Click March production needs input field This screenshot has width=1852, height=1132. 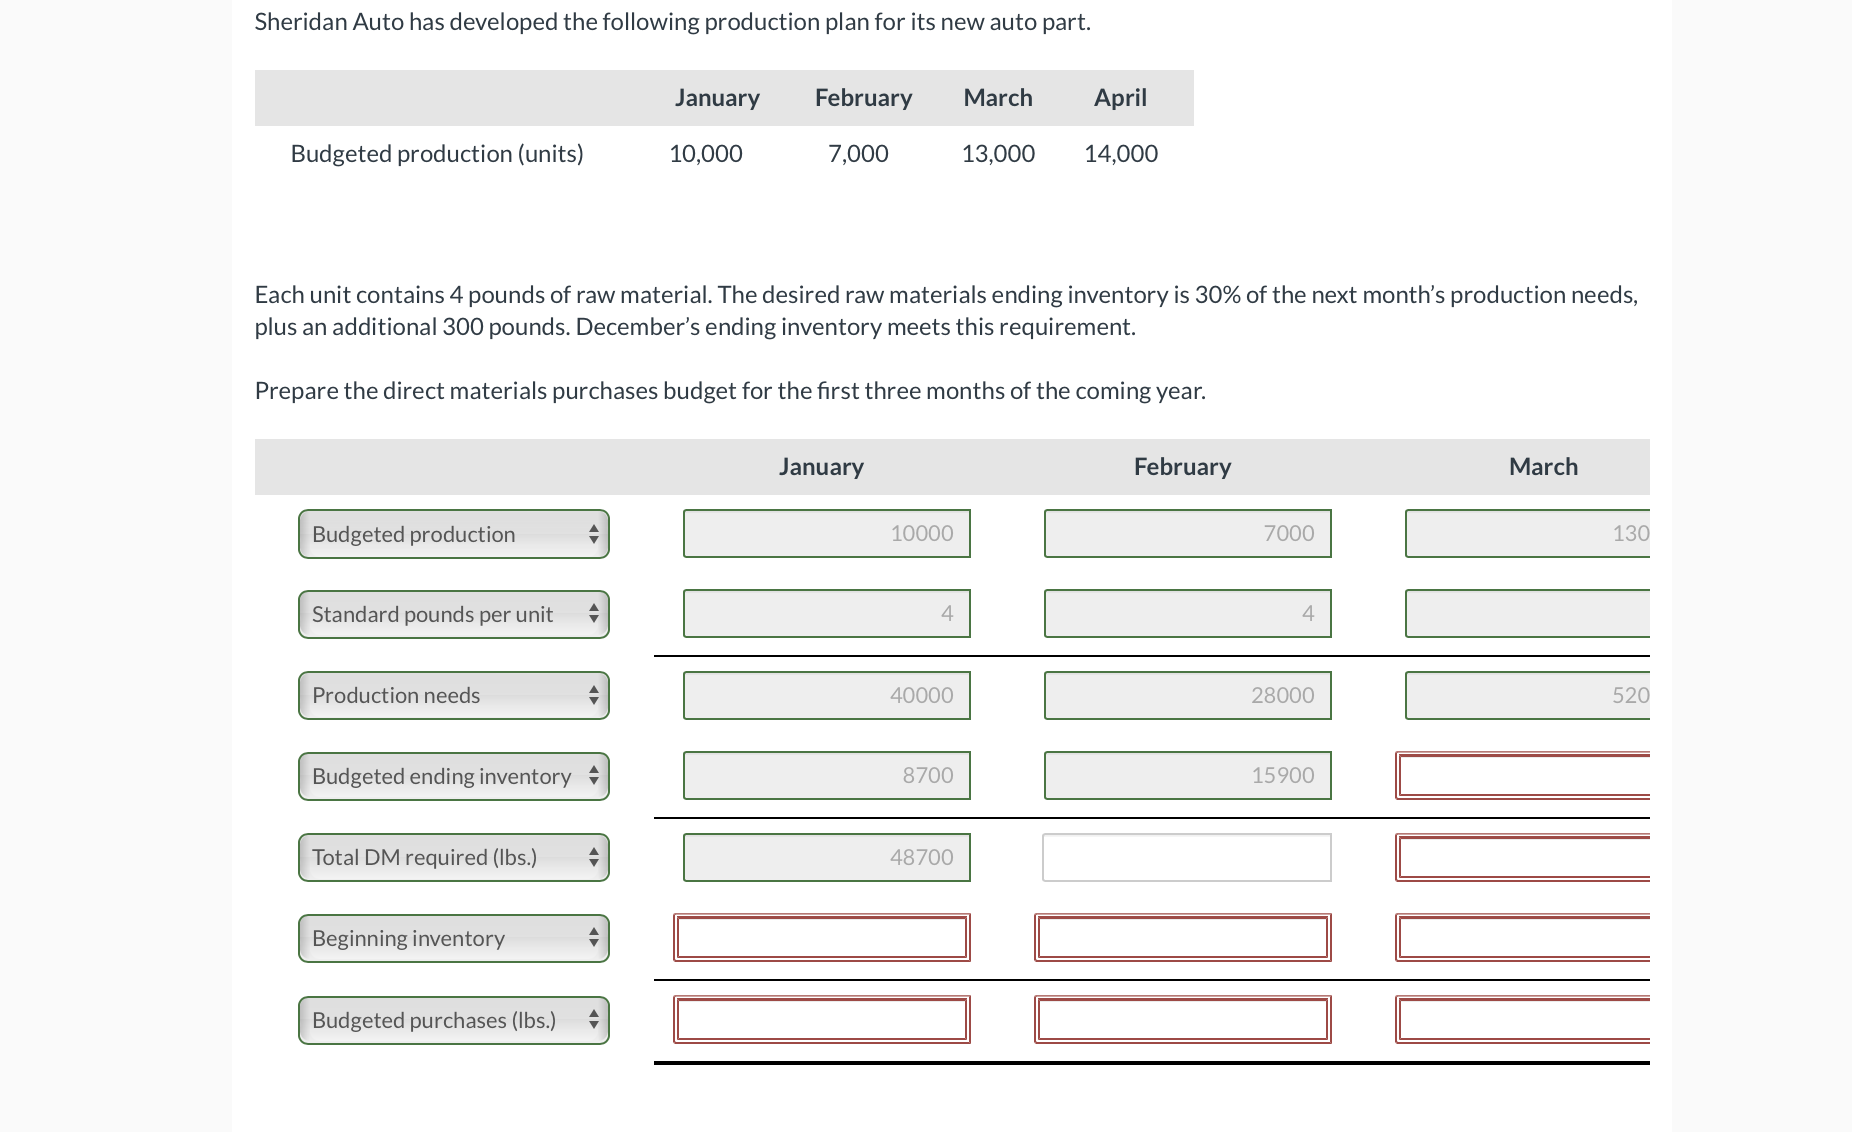1528,695
